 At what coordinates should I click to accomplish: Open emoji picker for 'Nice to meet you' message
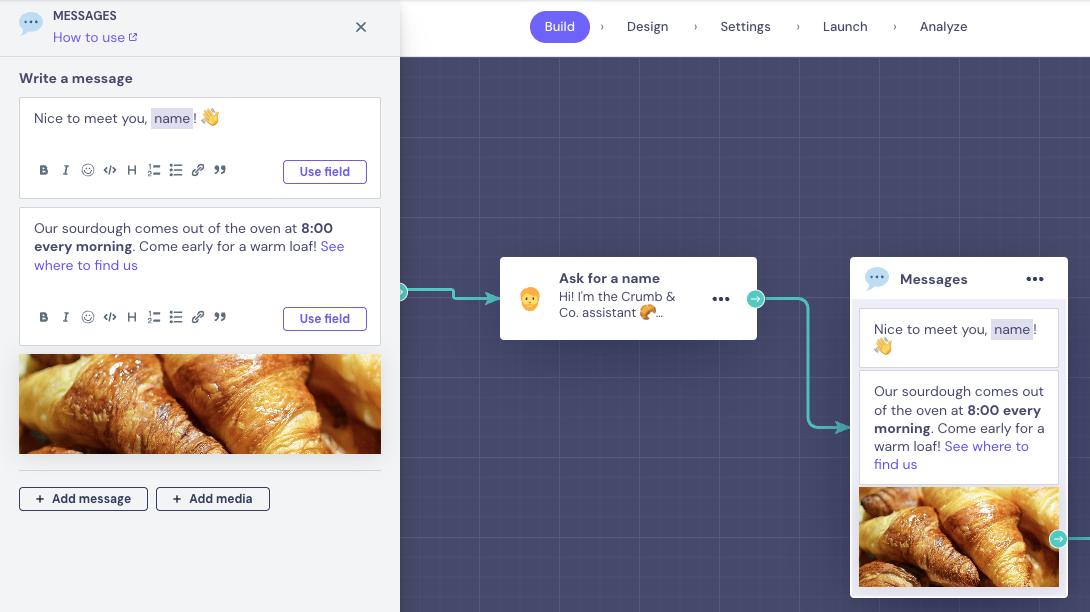(88, 170)
